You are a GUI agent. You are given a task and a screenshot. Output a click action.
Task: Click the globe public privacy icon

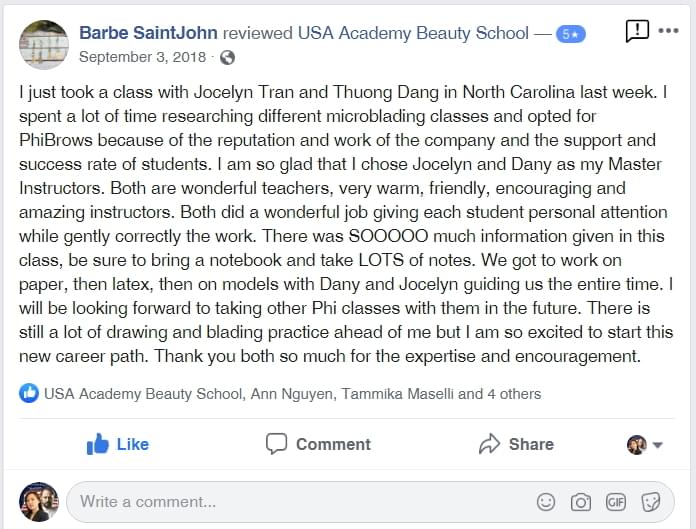click(227, 58)
